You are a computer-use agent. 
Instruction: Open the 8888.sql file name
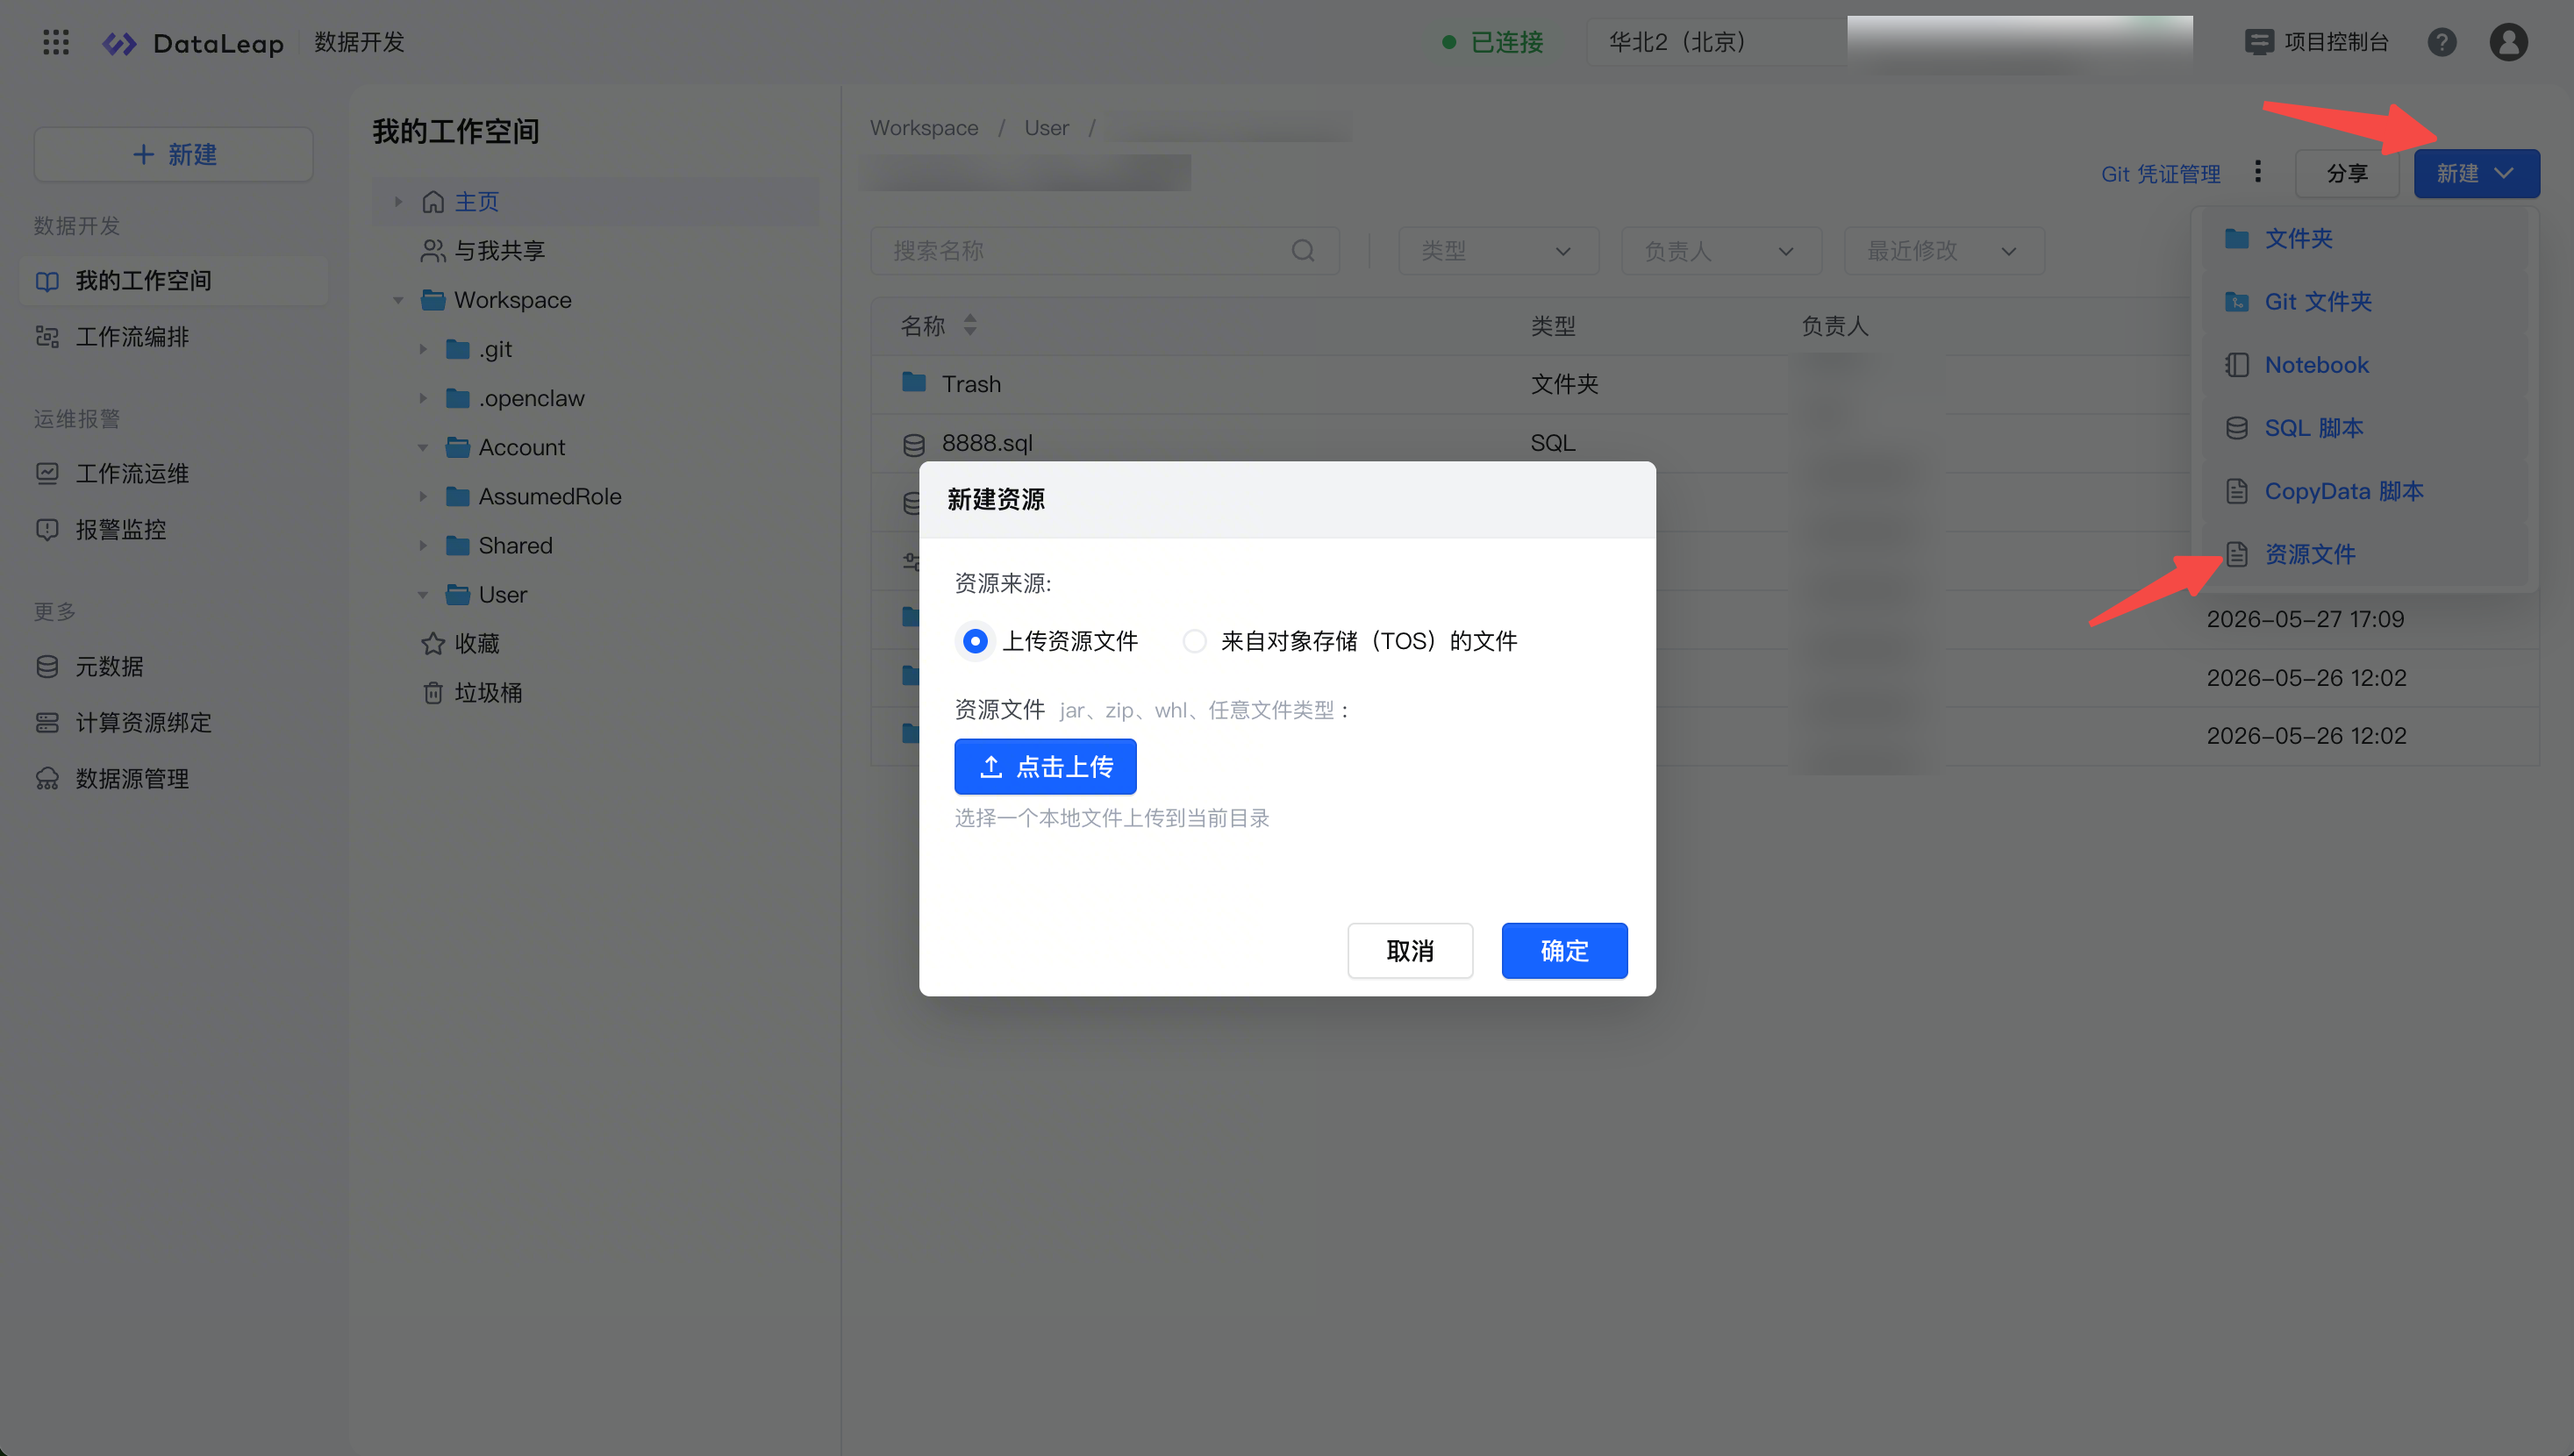point(987,443)
